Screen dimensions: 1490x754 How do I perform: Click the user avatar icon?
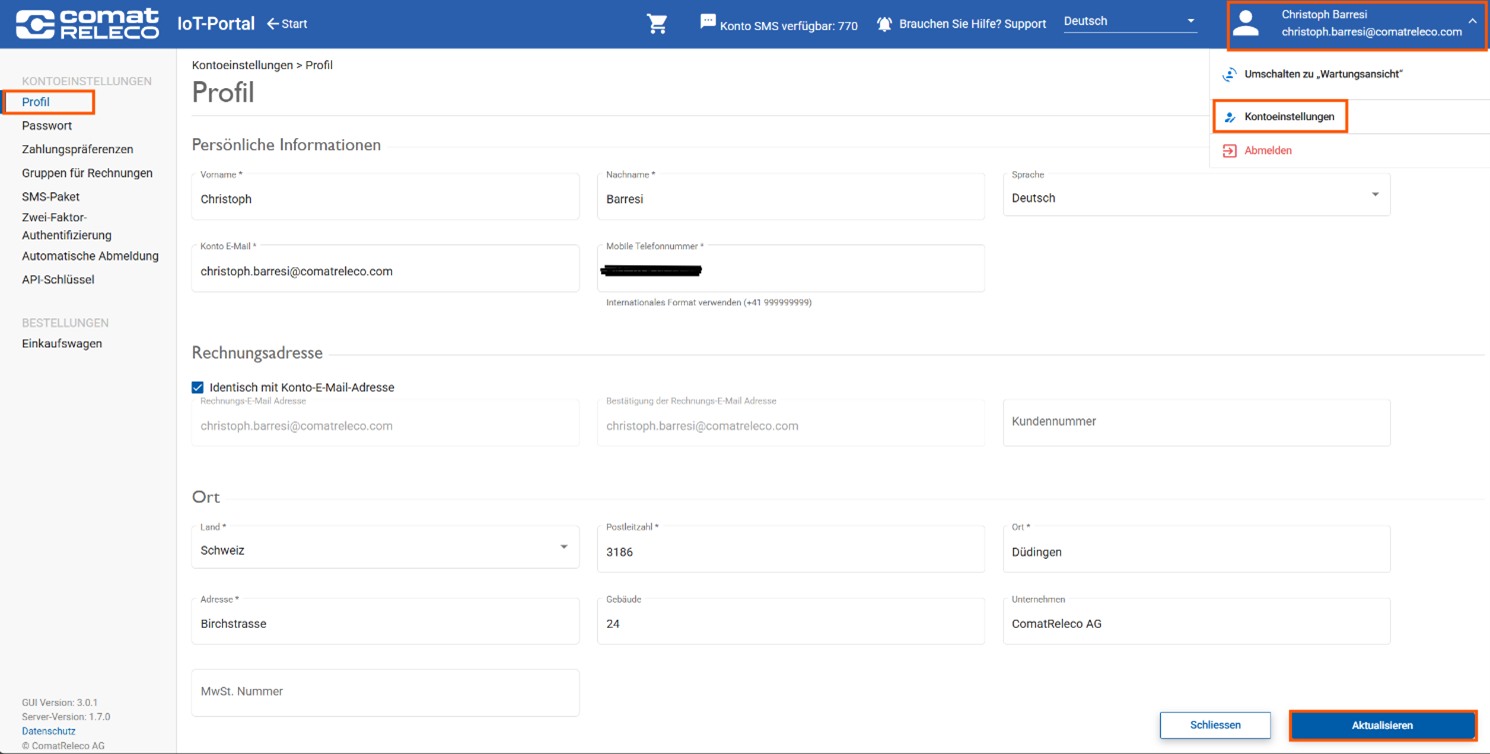[1246, 24]
